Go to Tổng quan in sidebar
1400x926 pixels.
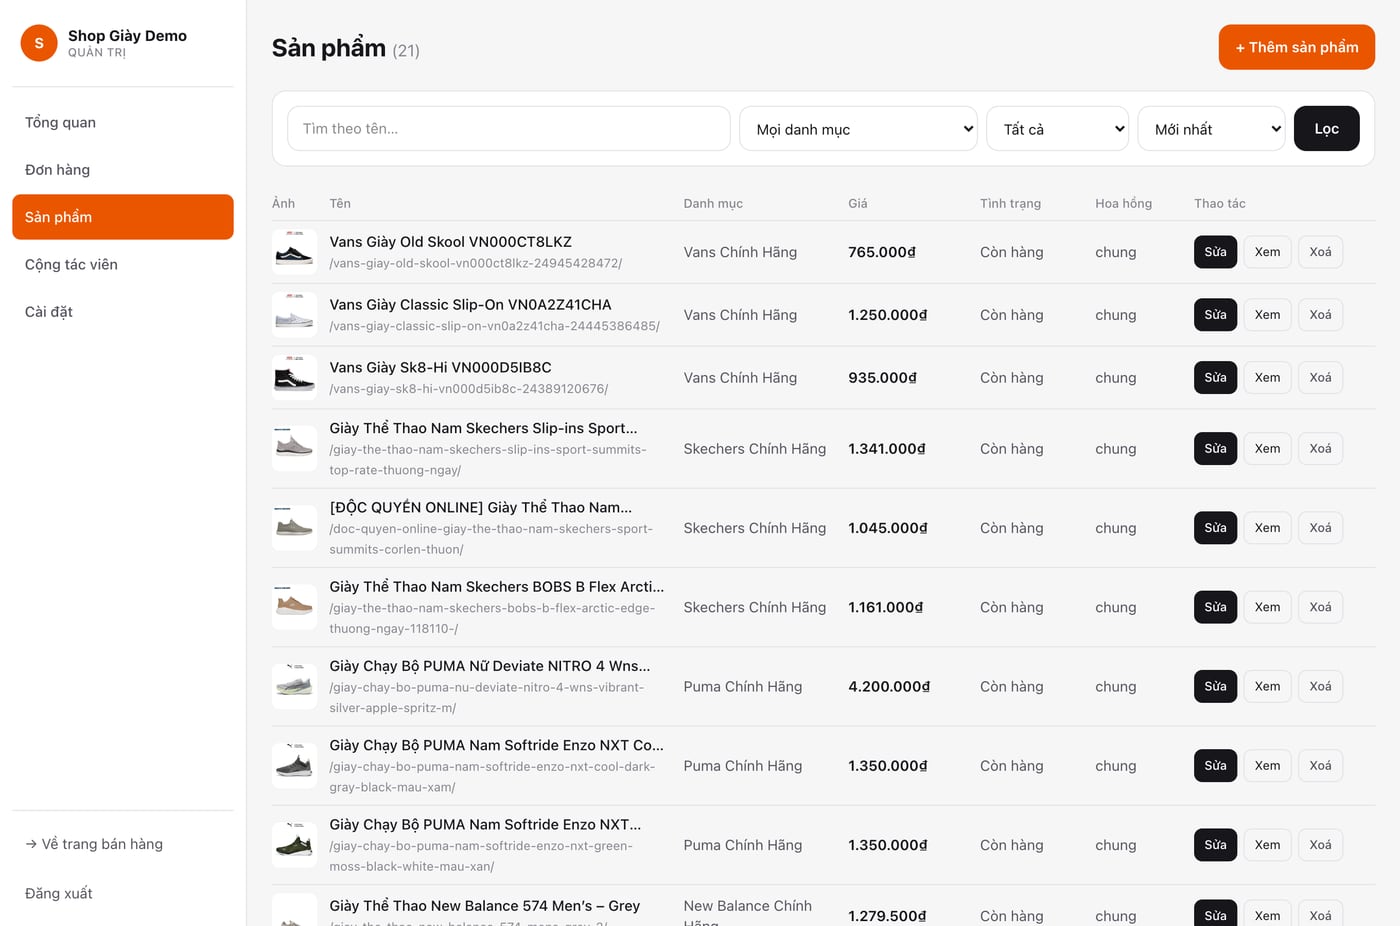point(123,122)
